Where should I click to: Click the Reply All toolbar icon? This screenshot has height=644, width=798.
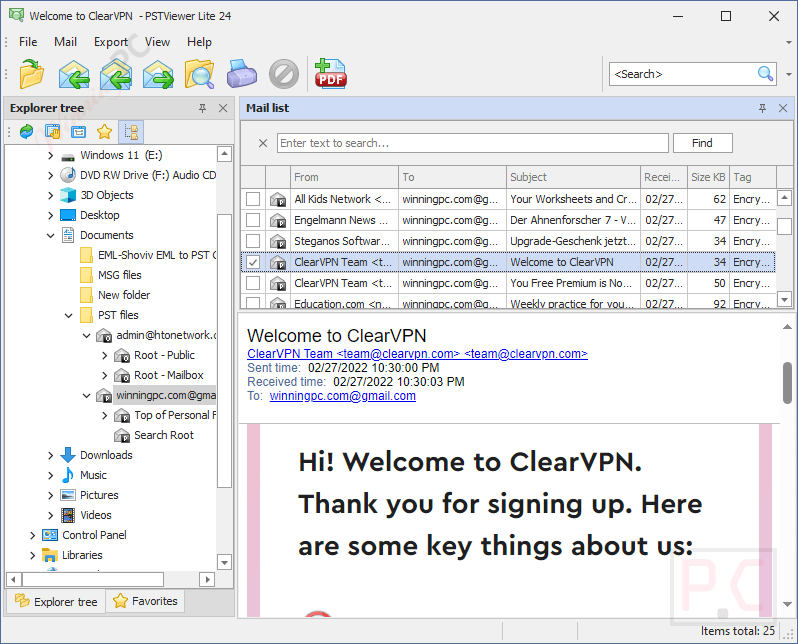[116, 74]
